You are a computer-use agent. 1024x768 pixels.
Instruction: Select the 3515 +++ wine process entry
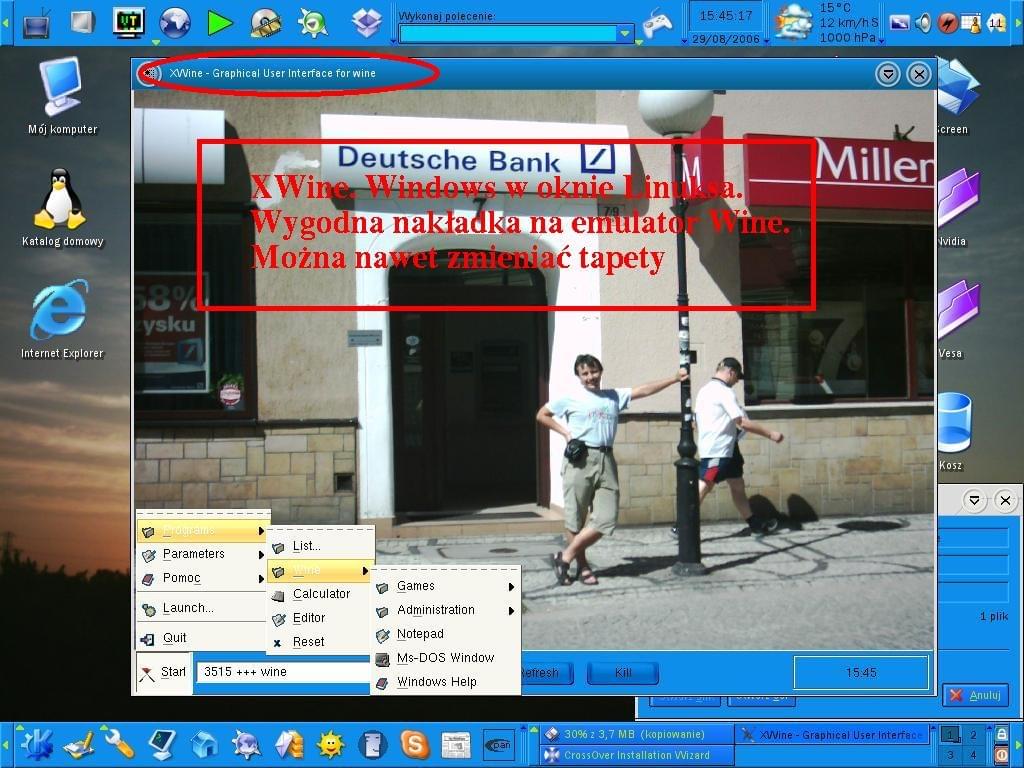283,672
